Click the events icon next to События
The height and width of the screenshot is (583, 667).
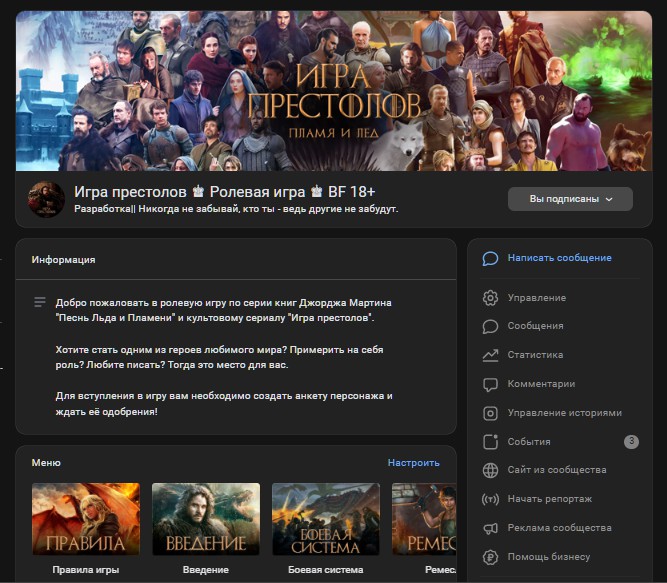[x=490, y=442]
